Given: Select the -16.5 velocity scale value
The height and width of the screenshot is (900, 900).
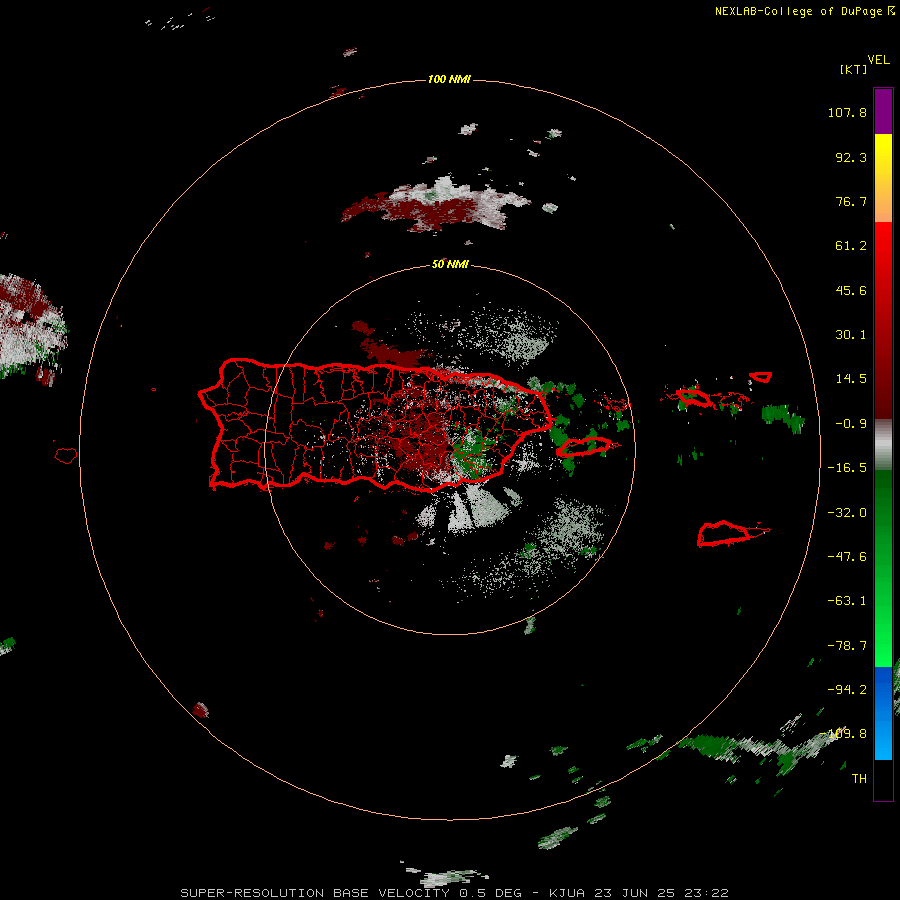Looking at the screenshot, I should (847, 468).
